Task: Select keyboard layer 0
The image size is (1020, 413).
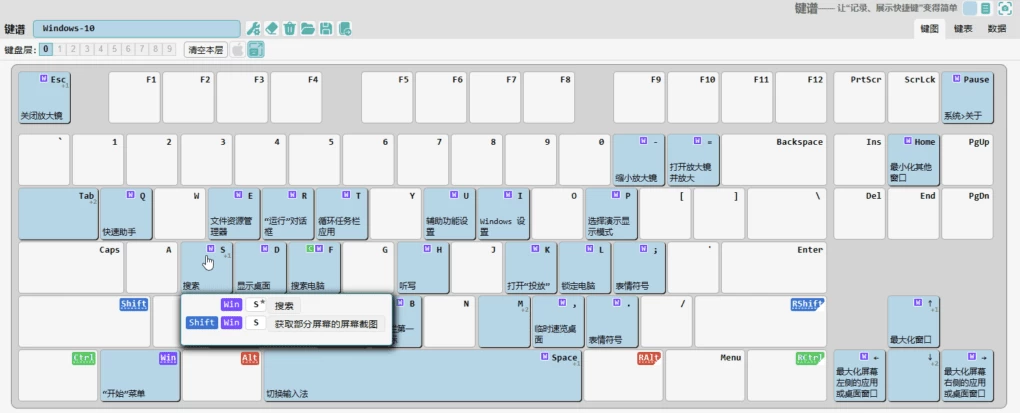Action: 46,49
